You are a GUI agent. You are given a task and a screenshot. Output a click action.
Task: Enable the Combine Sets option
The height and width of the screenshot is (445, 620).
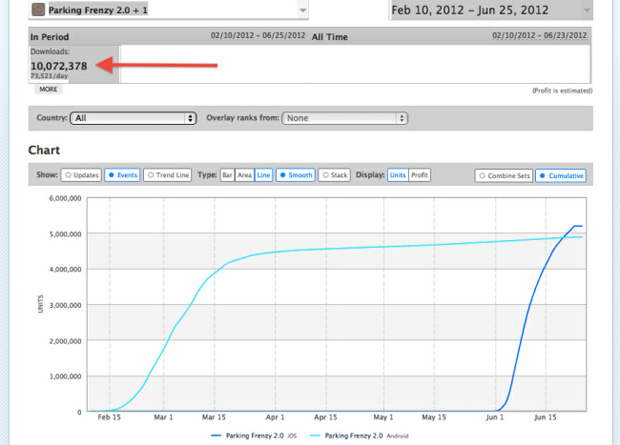pos(503,175)
